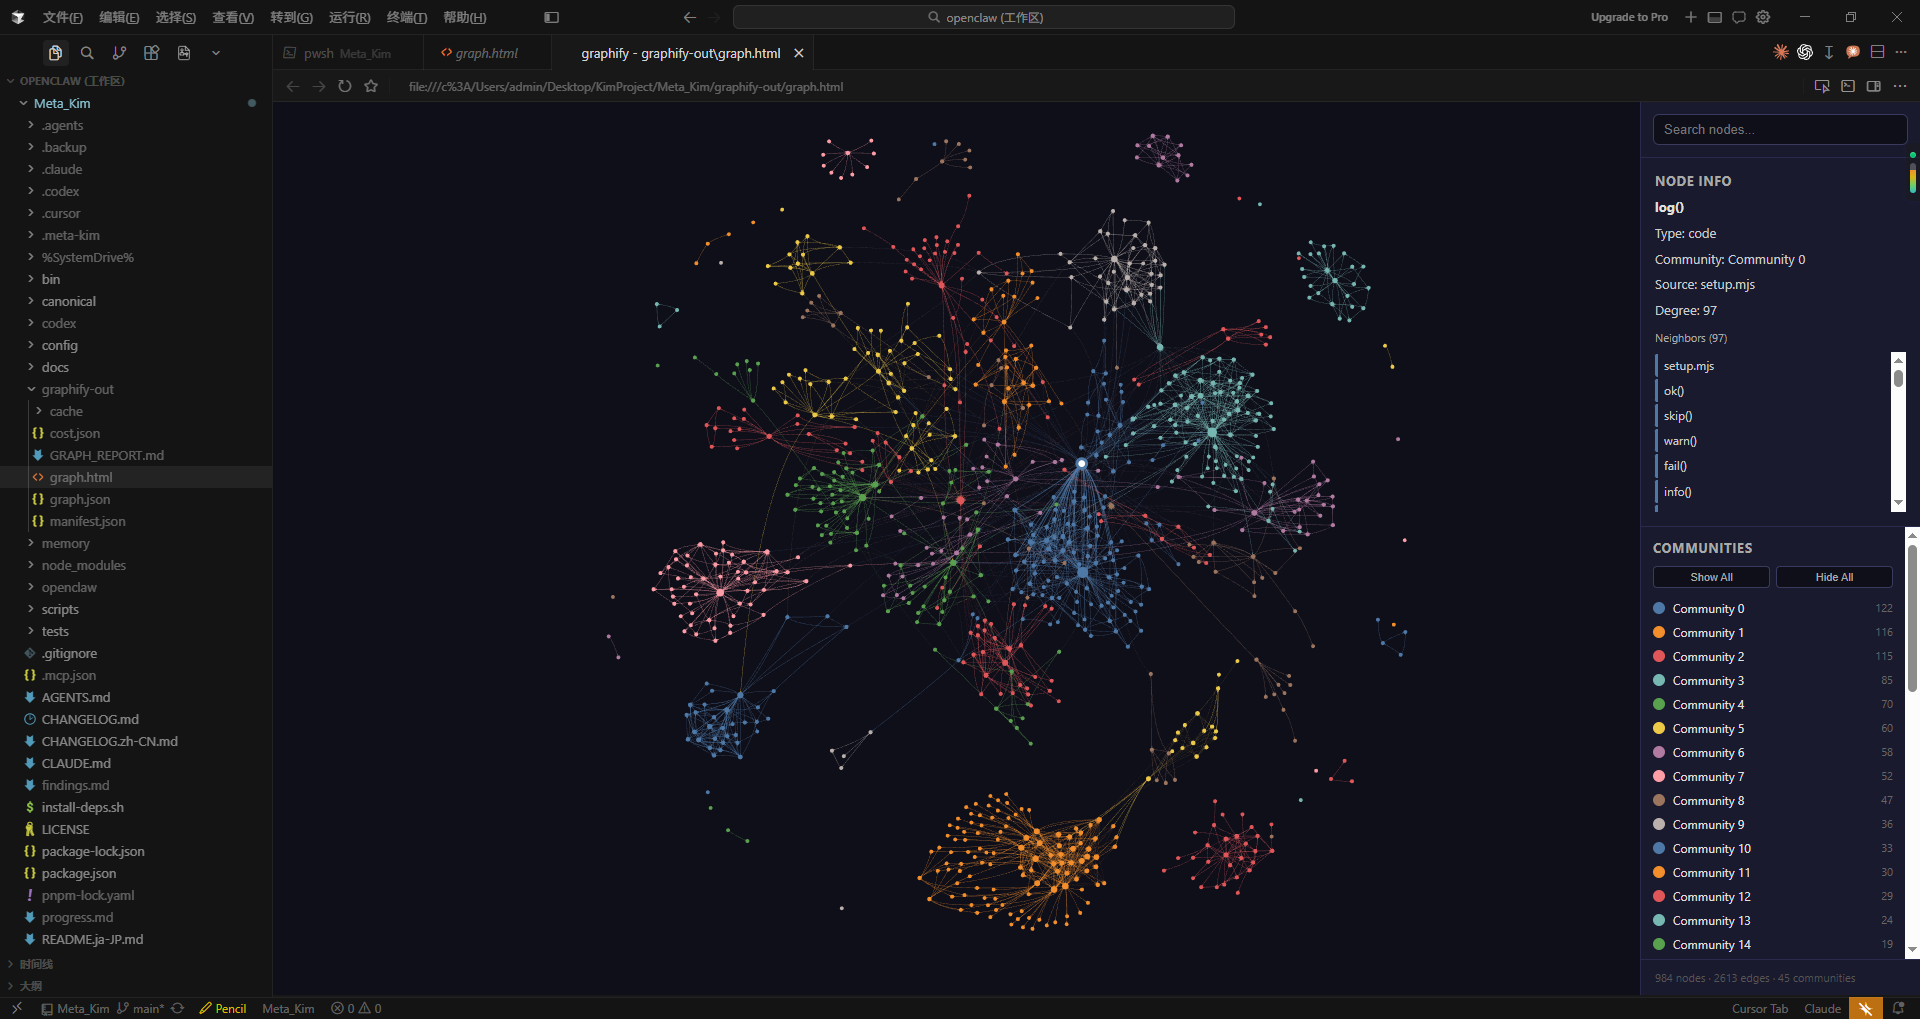Bookmark the page with star icon

pyautogui.click(x=371, y=87)
